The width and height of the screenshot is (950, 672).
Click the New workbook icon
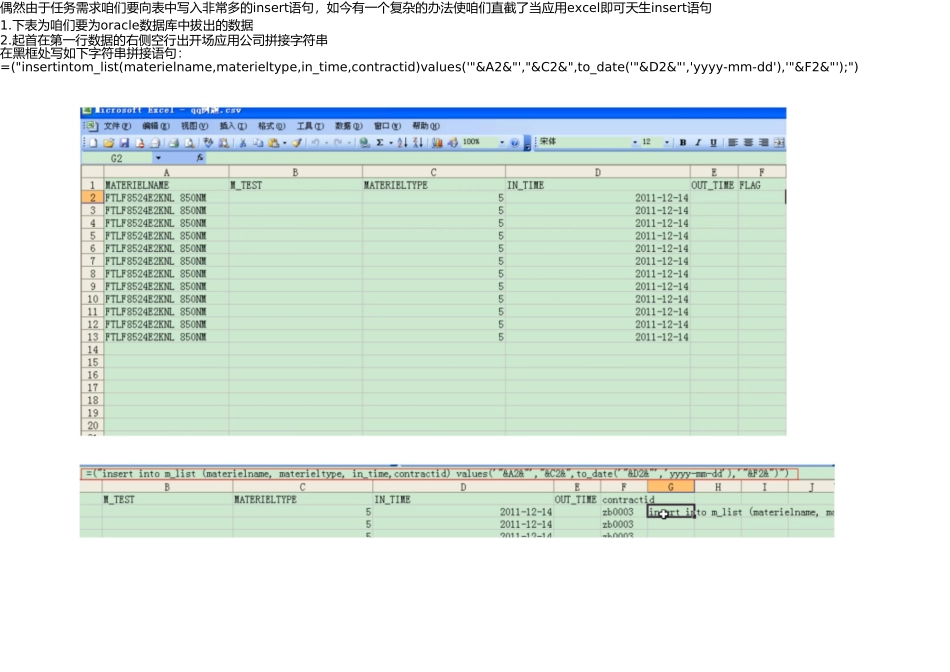93,143
